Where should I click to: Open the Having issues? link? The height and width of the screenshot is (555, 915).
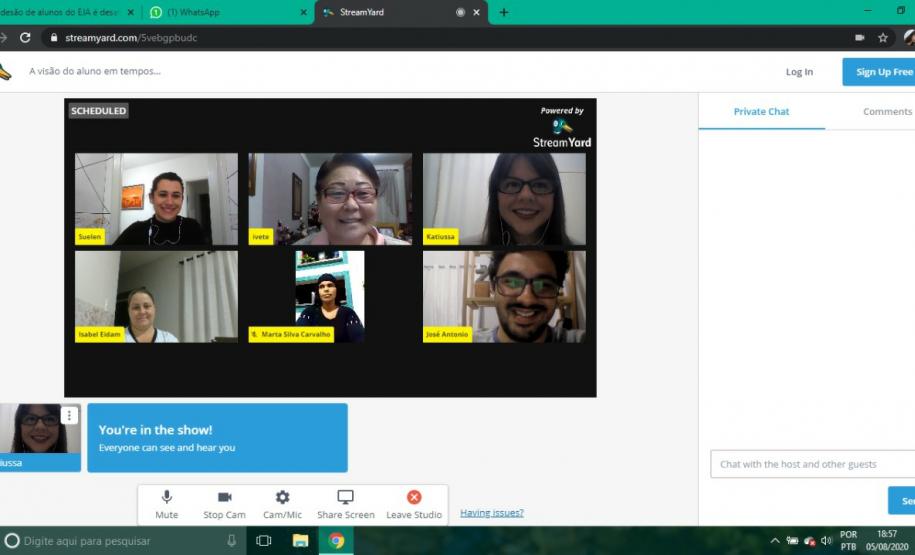point(491,513)
